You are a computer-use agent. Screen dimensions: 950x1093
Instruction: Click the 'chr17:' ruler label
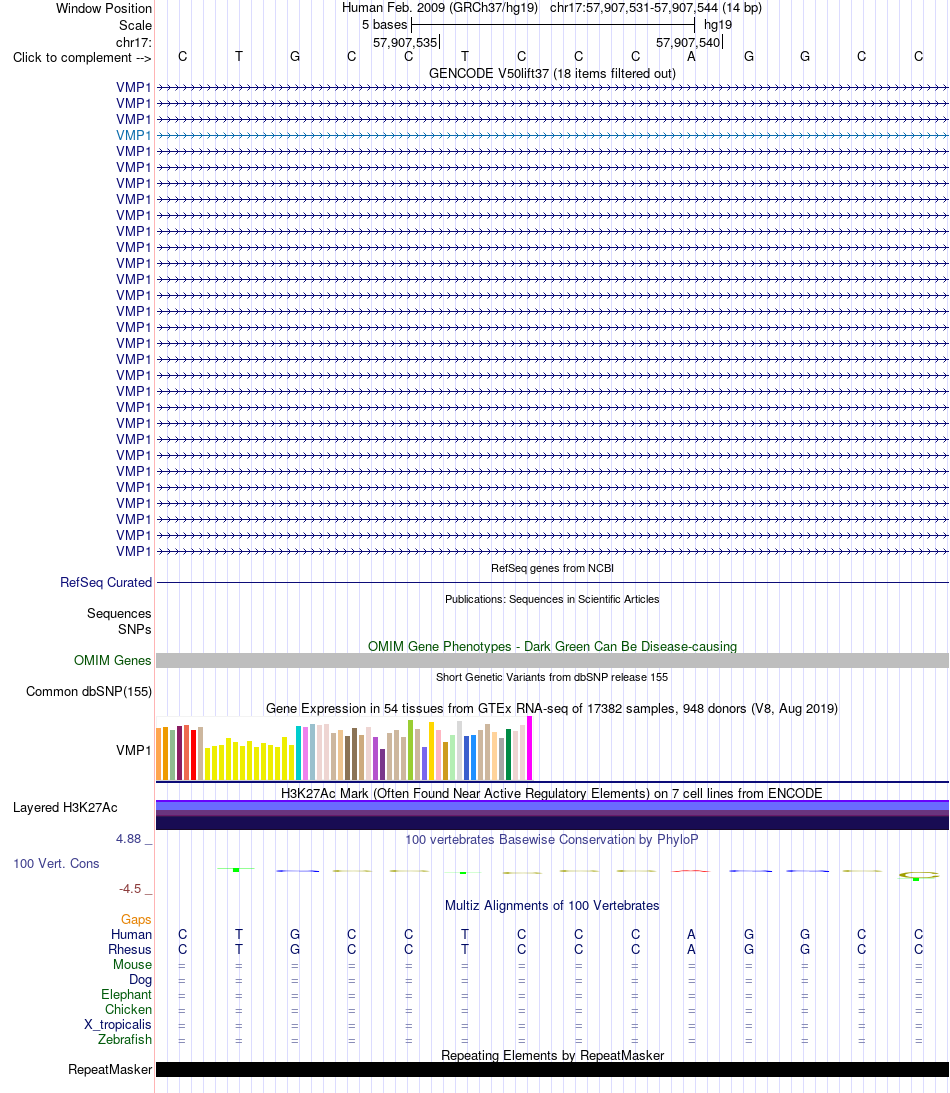click(134, 43)
